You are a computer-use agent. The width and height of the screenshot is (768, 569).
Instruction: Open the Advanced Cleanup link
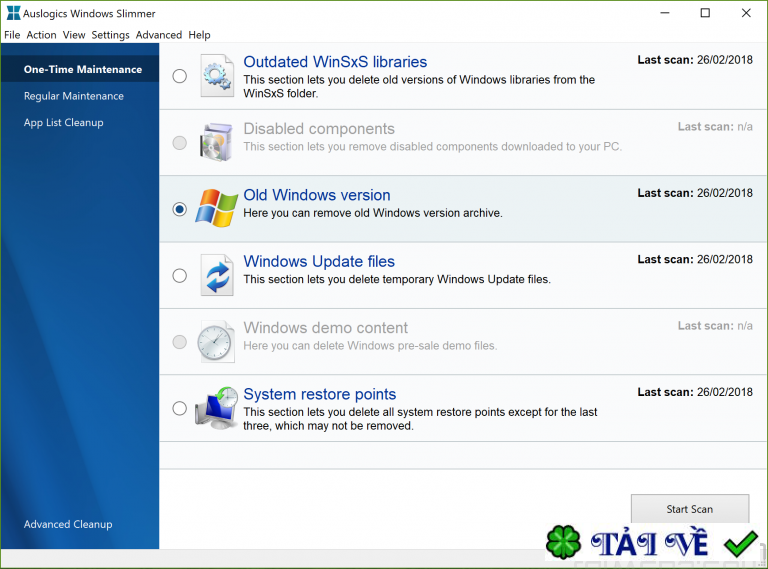tap(68, 524)
